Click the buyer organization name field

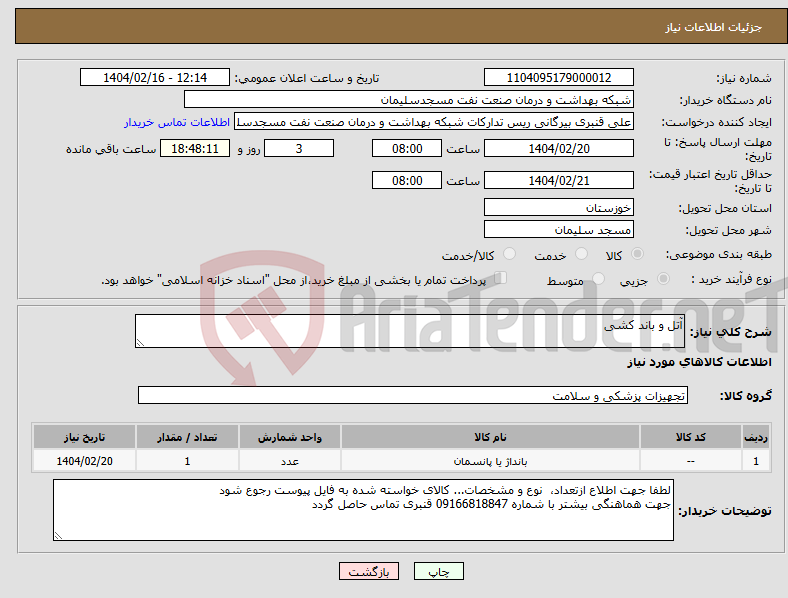(x=409, y=99)
